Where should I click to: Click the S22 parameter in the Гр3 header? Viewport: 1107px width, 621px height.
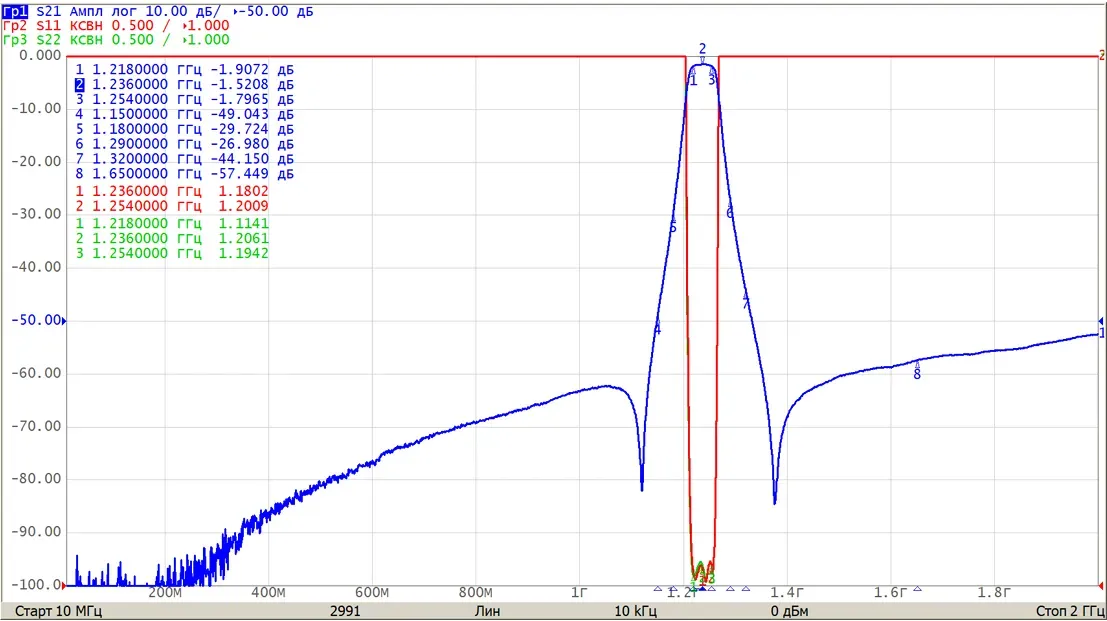point(49,40)
